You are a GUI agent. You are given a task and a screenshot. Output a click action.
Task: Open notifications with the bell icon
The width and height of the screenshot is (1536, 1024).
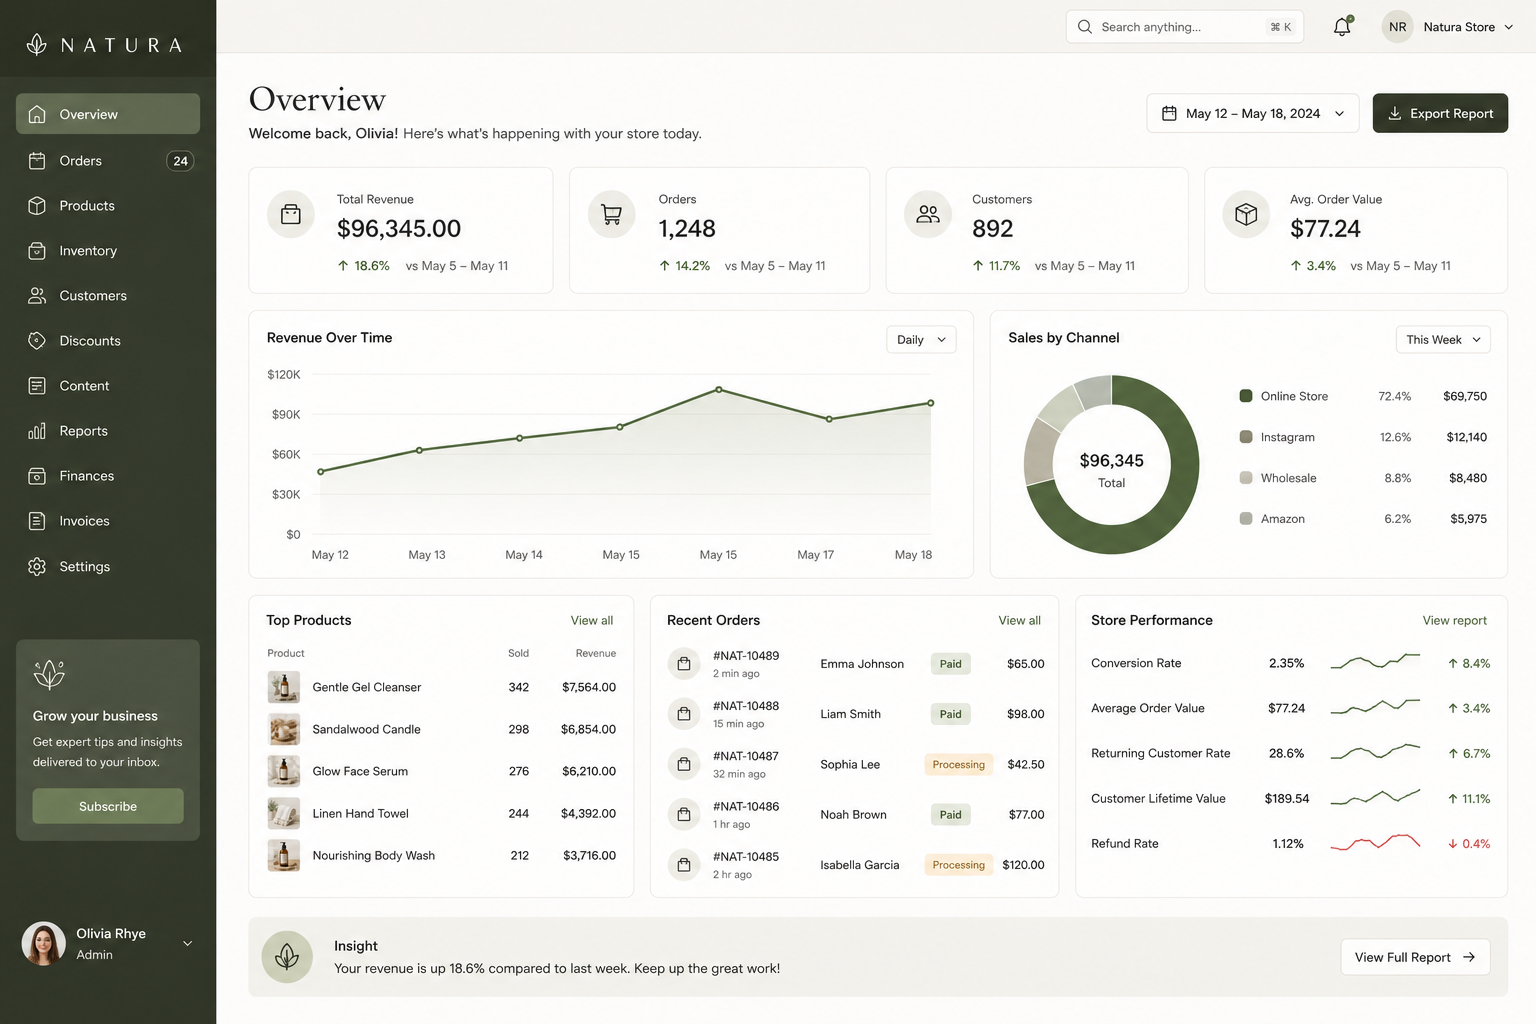pos(1342,27)
